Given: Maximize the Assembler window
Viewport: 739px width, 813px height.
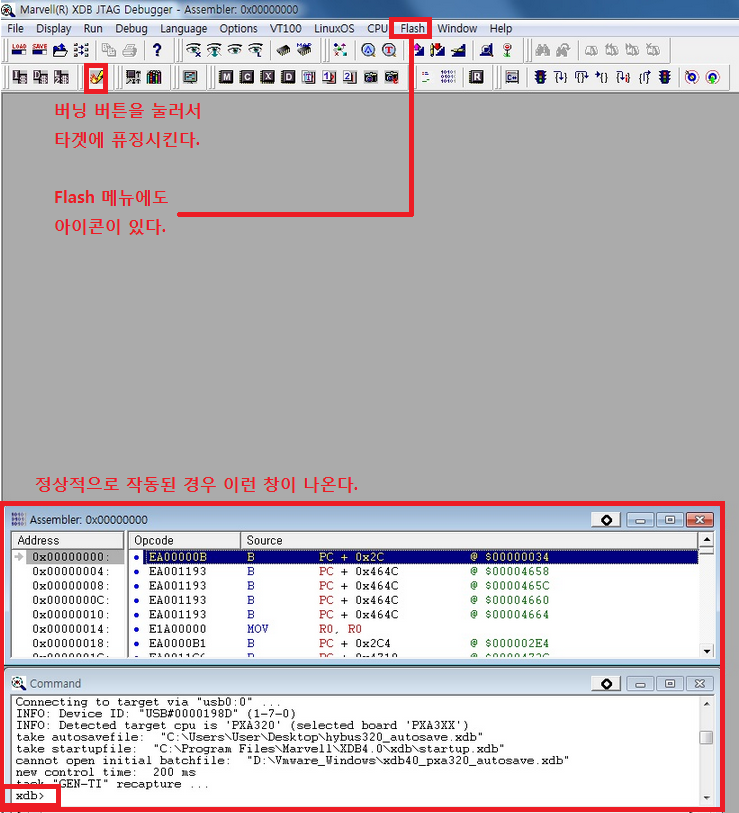Looking at the screenshot, I should click(x=670, y=520).
